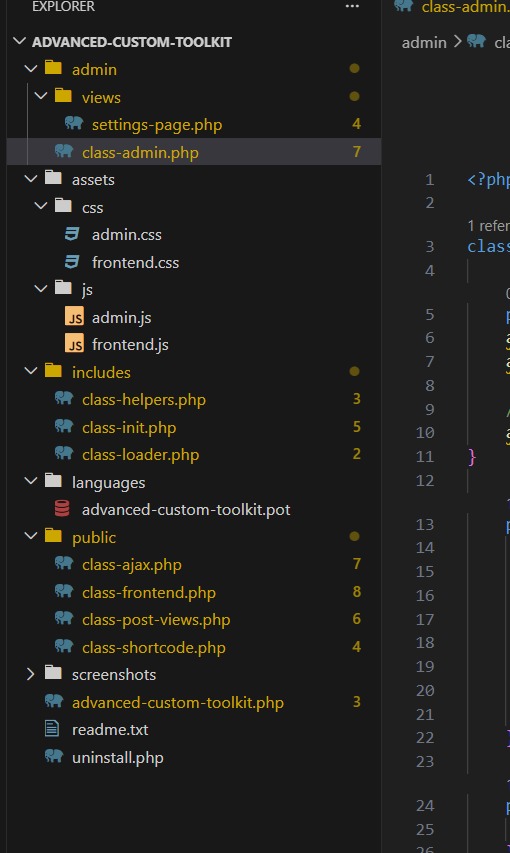Open class-frontend.php file
The width and height of the screenshot is (510, 853).
[x=149, y=592]
